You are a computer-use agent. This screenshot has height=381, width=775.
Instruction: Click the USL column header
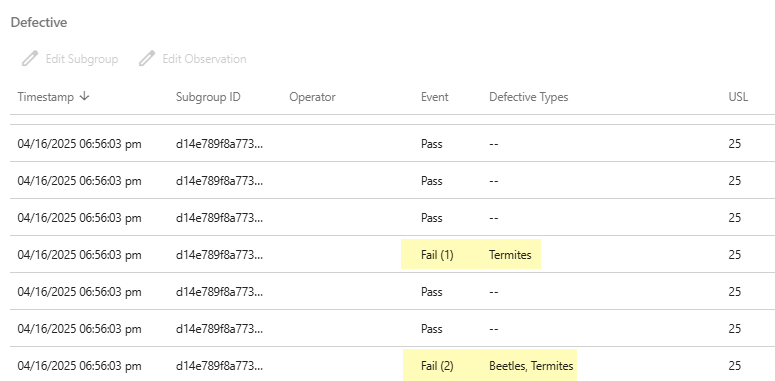[x=738, y=97]
